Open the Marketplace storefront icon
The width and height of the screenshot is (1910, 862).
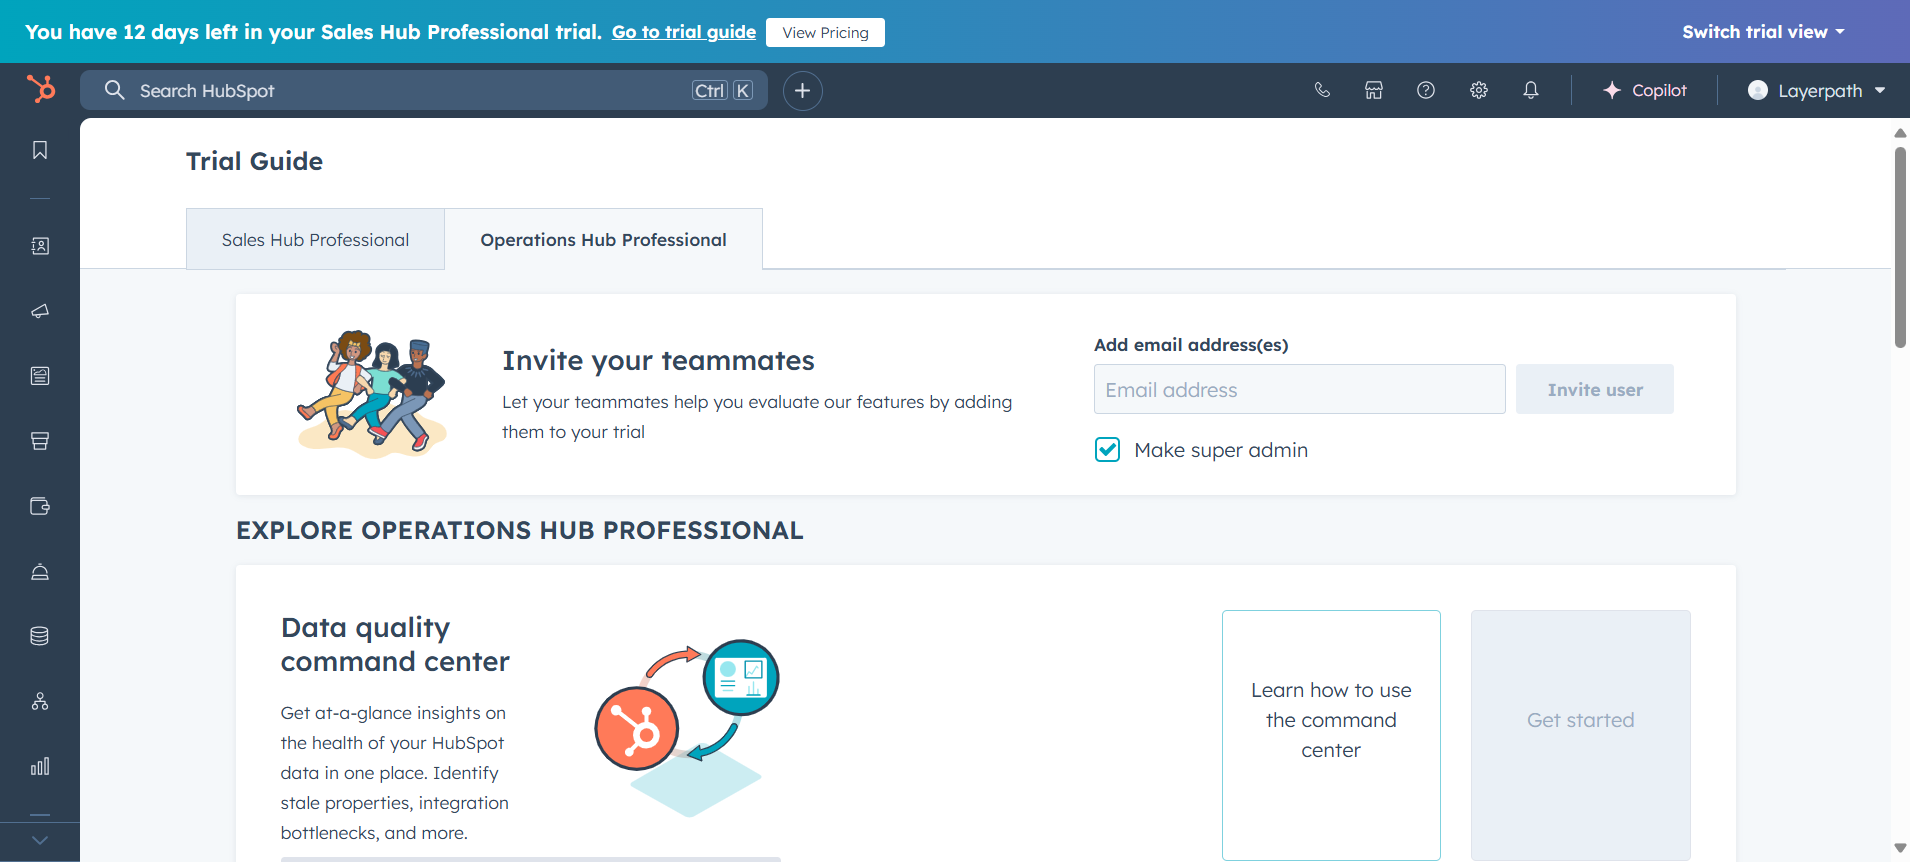point(1374,90)
